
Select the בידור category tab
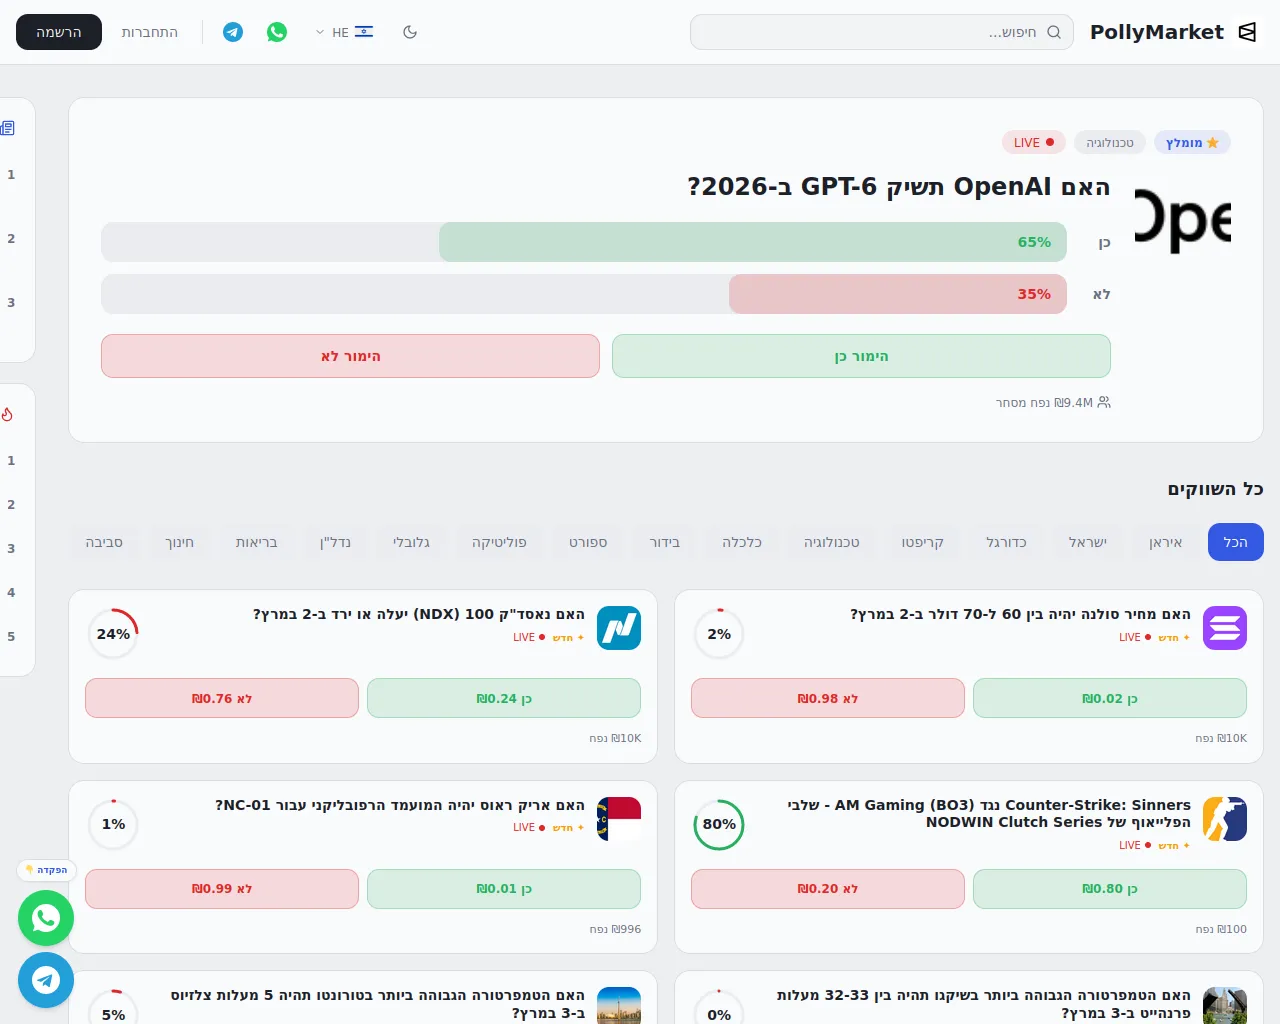[665, 542]
